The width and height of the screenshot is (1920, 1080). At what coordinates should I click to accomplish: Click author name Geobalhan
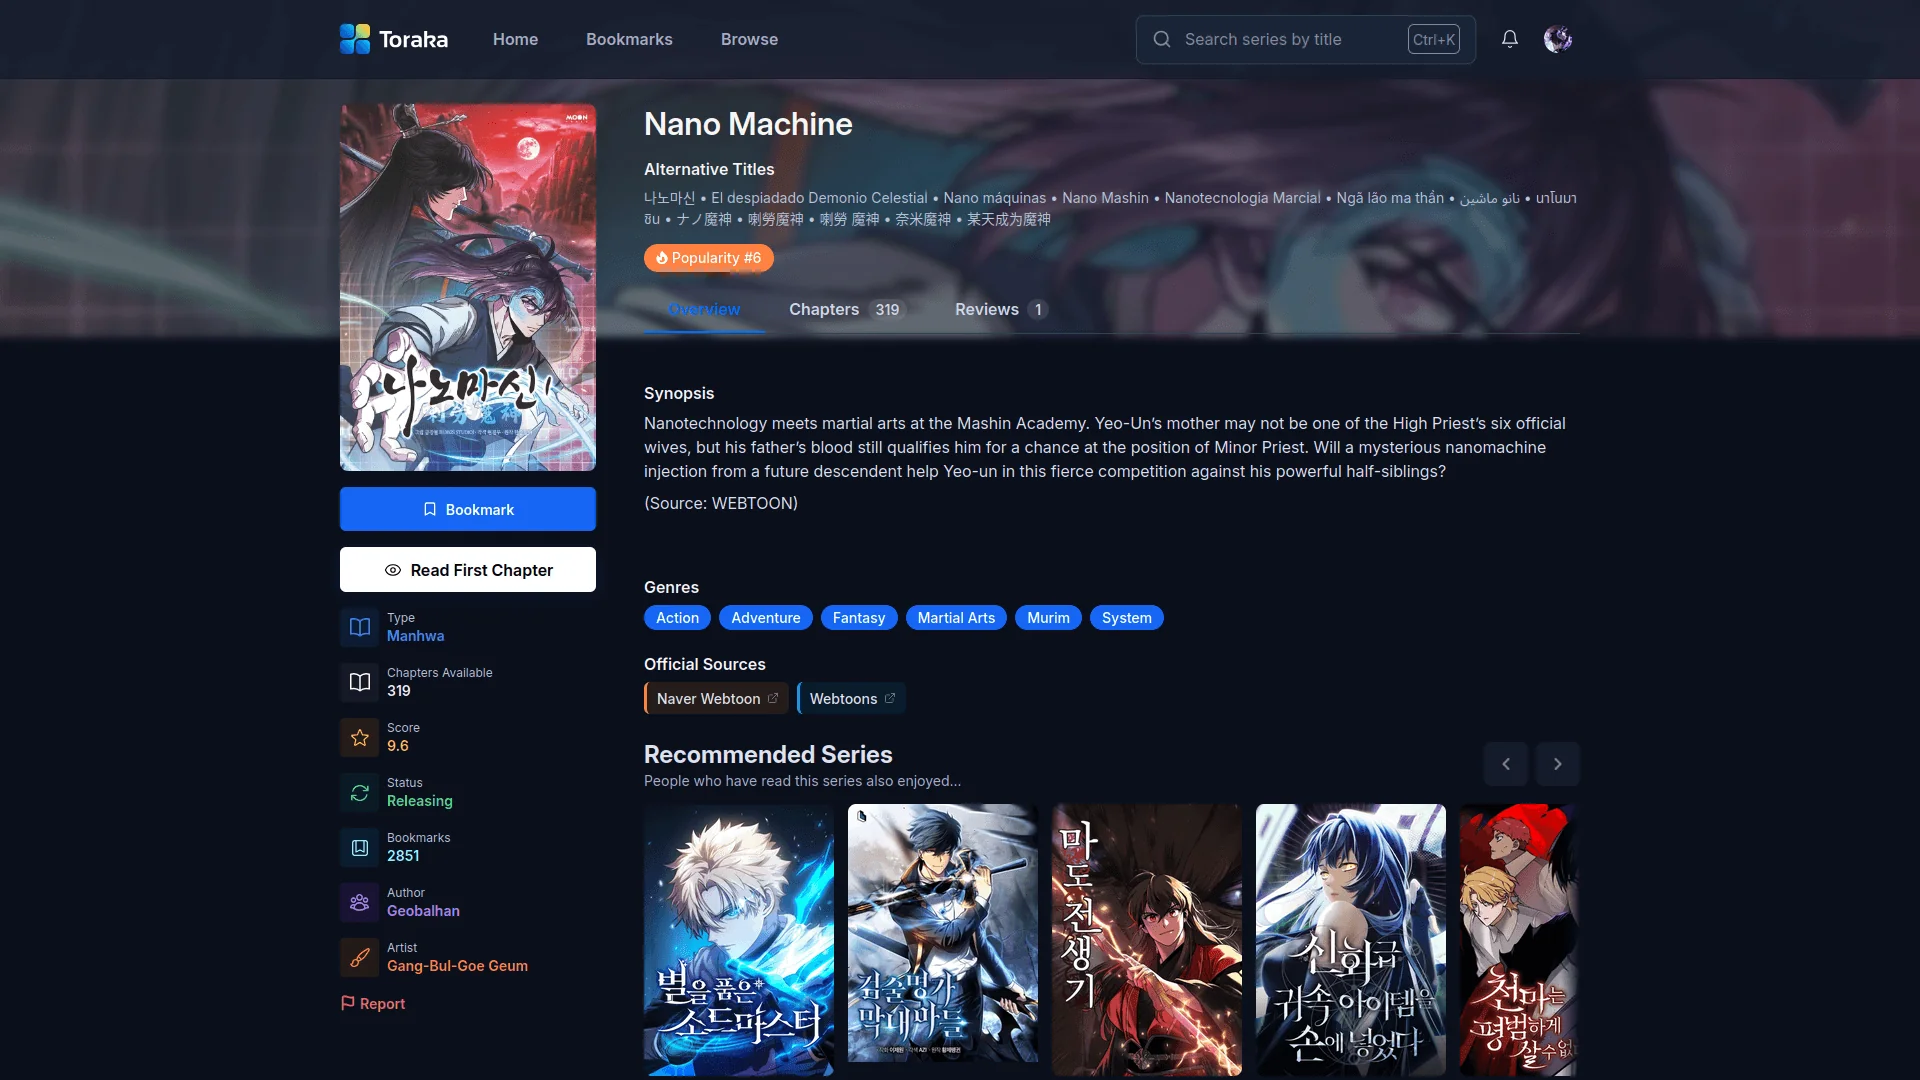point(424,911)
